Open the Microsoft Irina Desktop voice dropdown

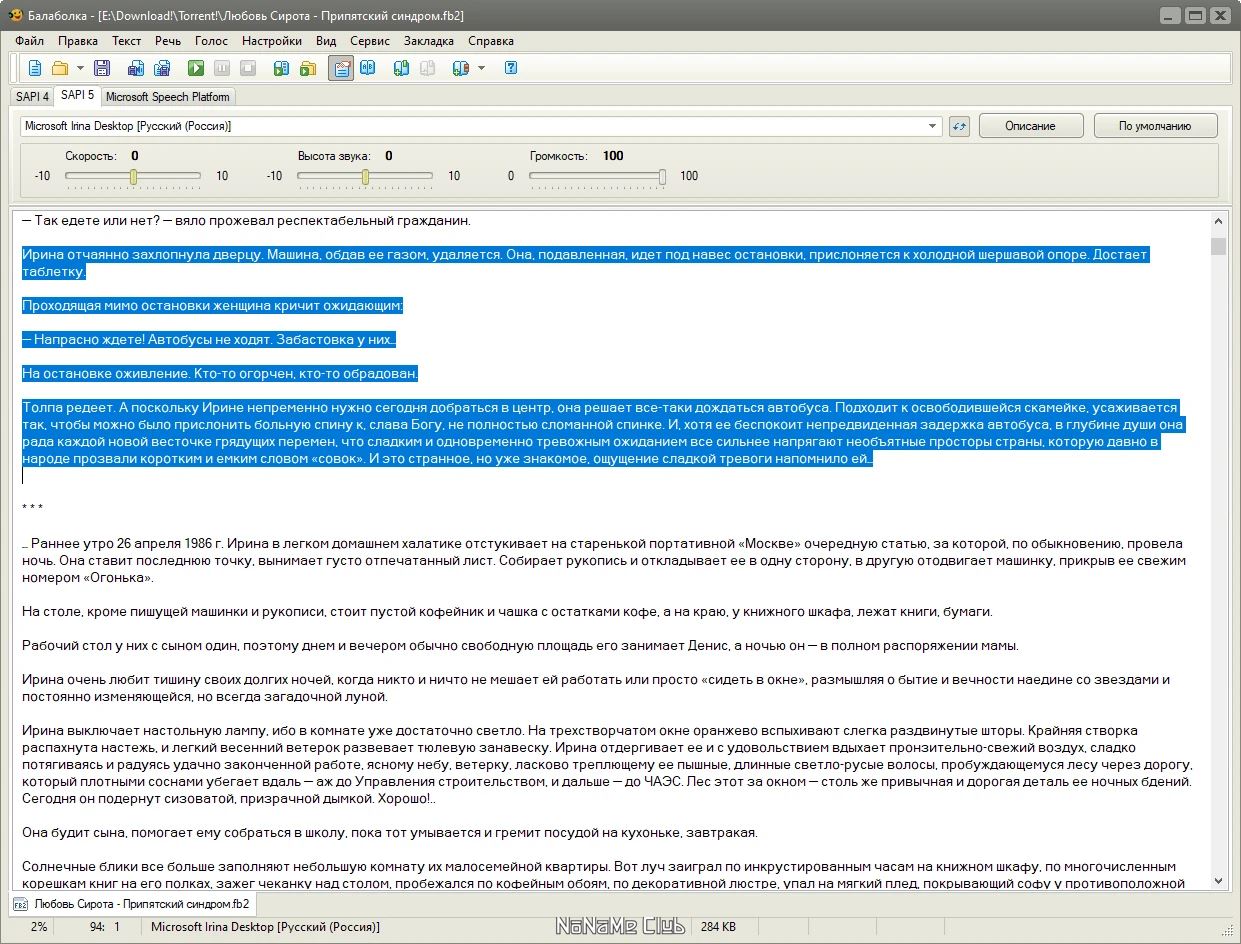coord(481,126)
